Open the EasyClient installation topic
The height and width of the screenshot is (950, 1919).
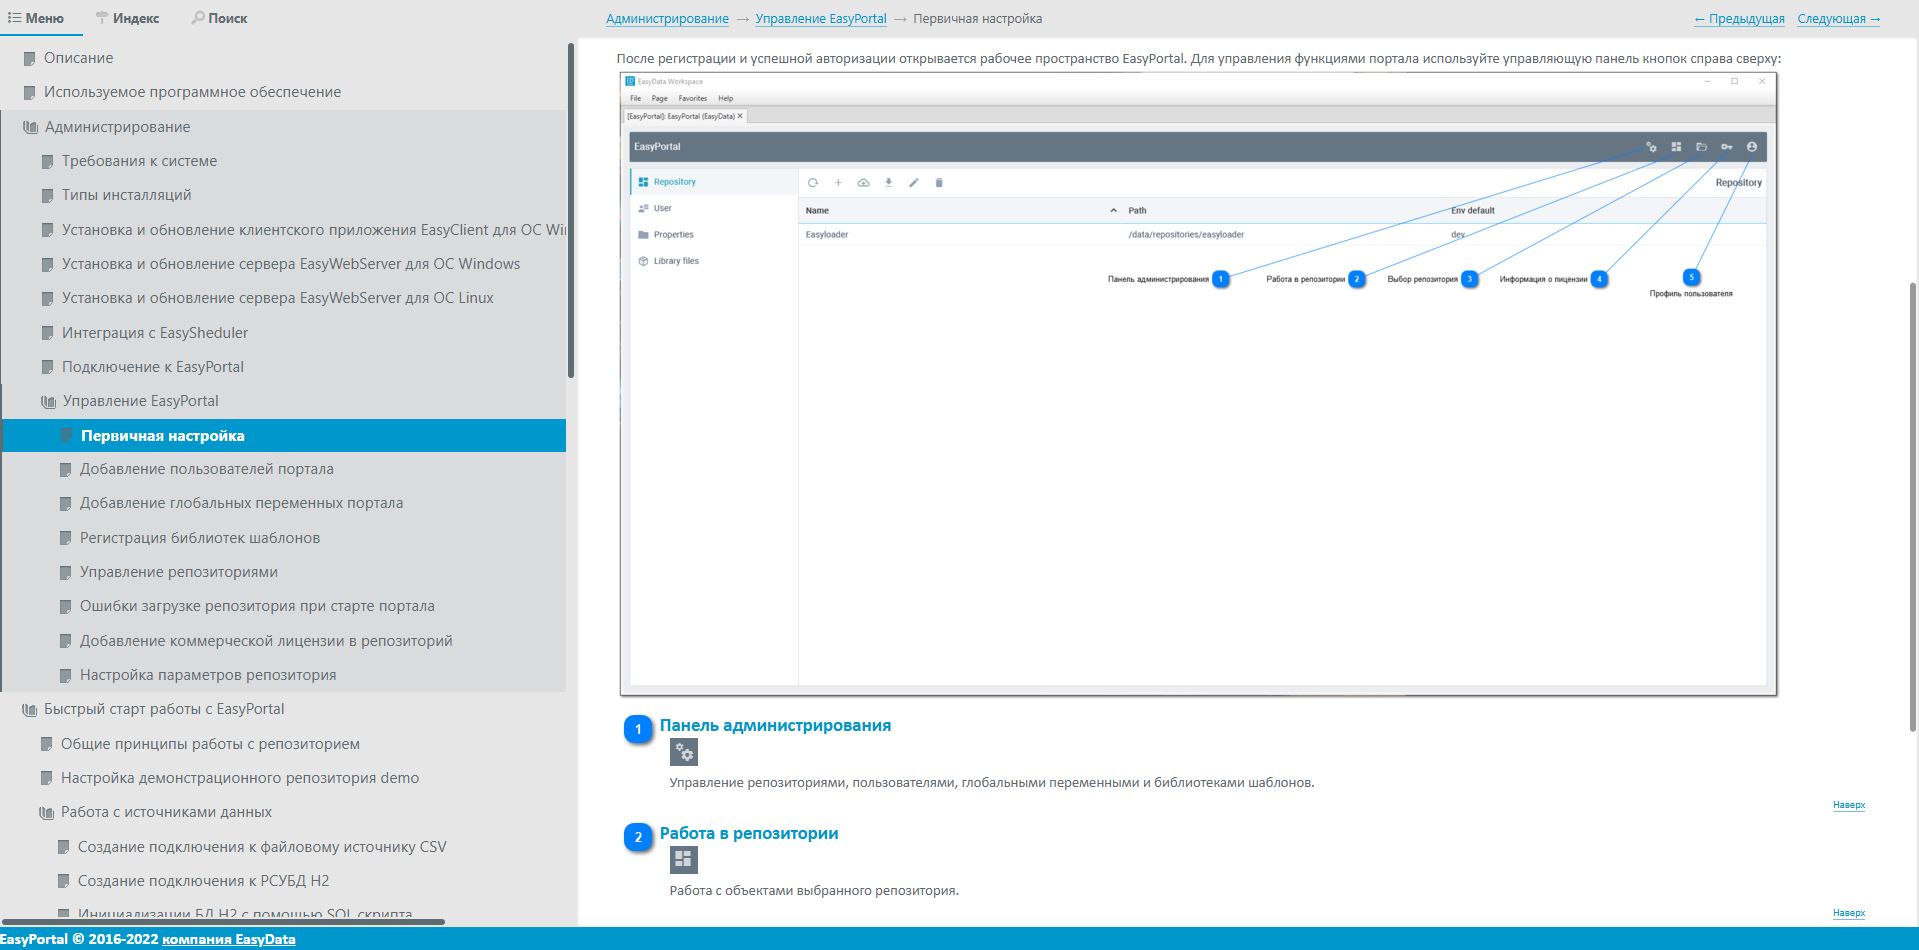coord(314,230)
